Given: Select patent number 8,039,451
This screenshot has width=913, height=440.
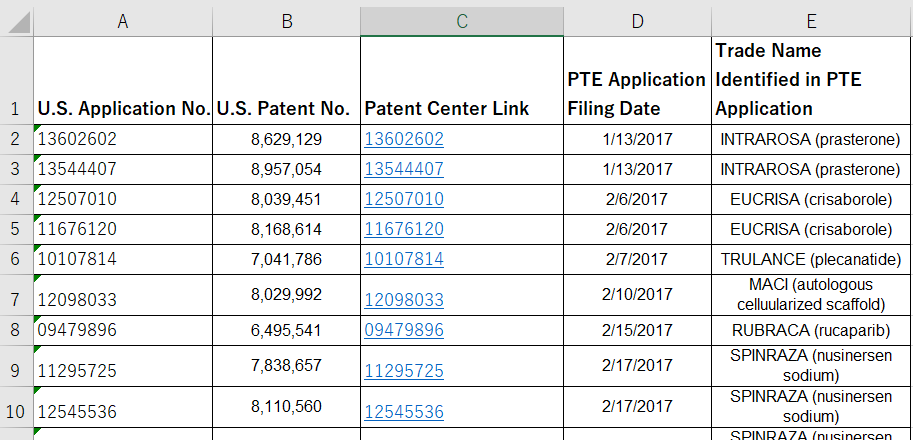Looking at the screenshot, I should click(286, 200).
